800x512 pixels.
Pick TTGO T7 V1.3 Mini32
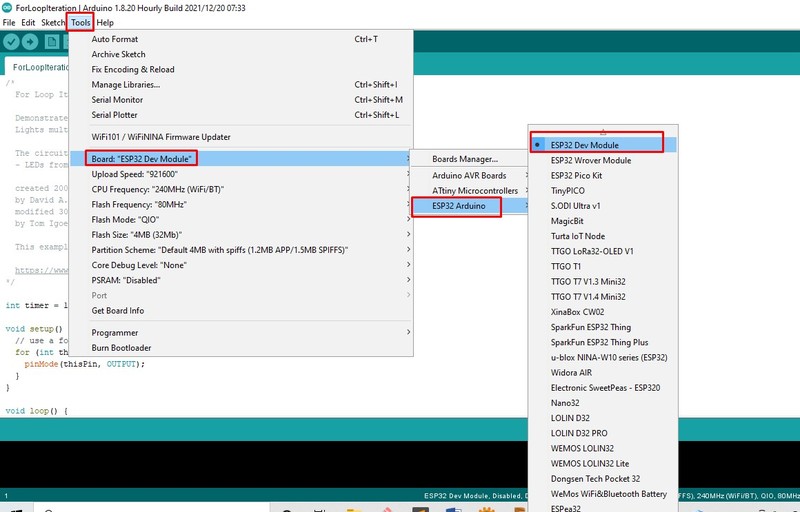[x=603, y=281]
